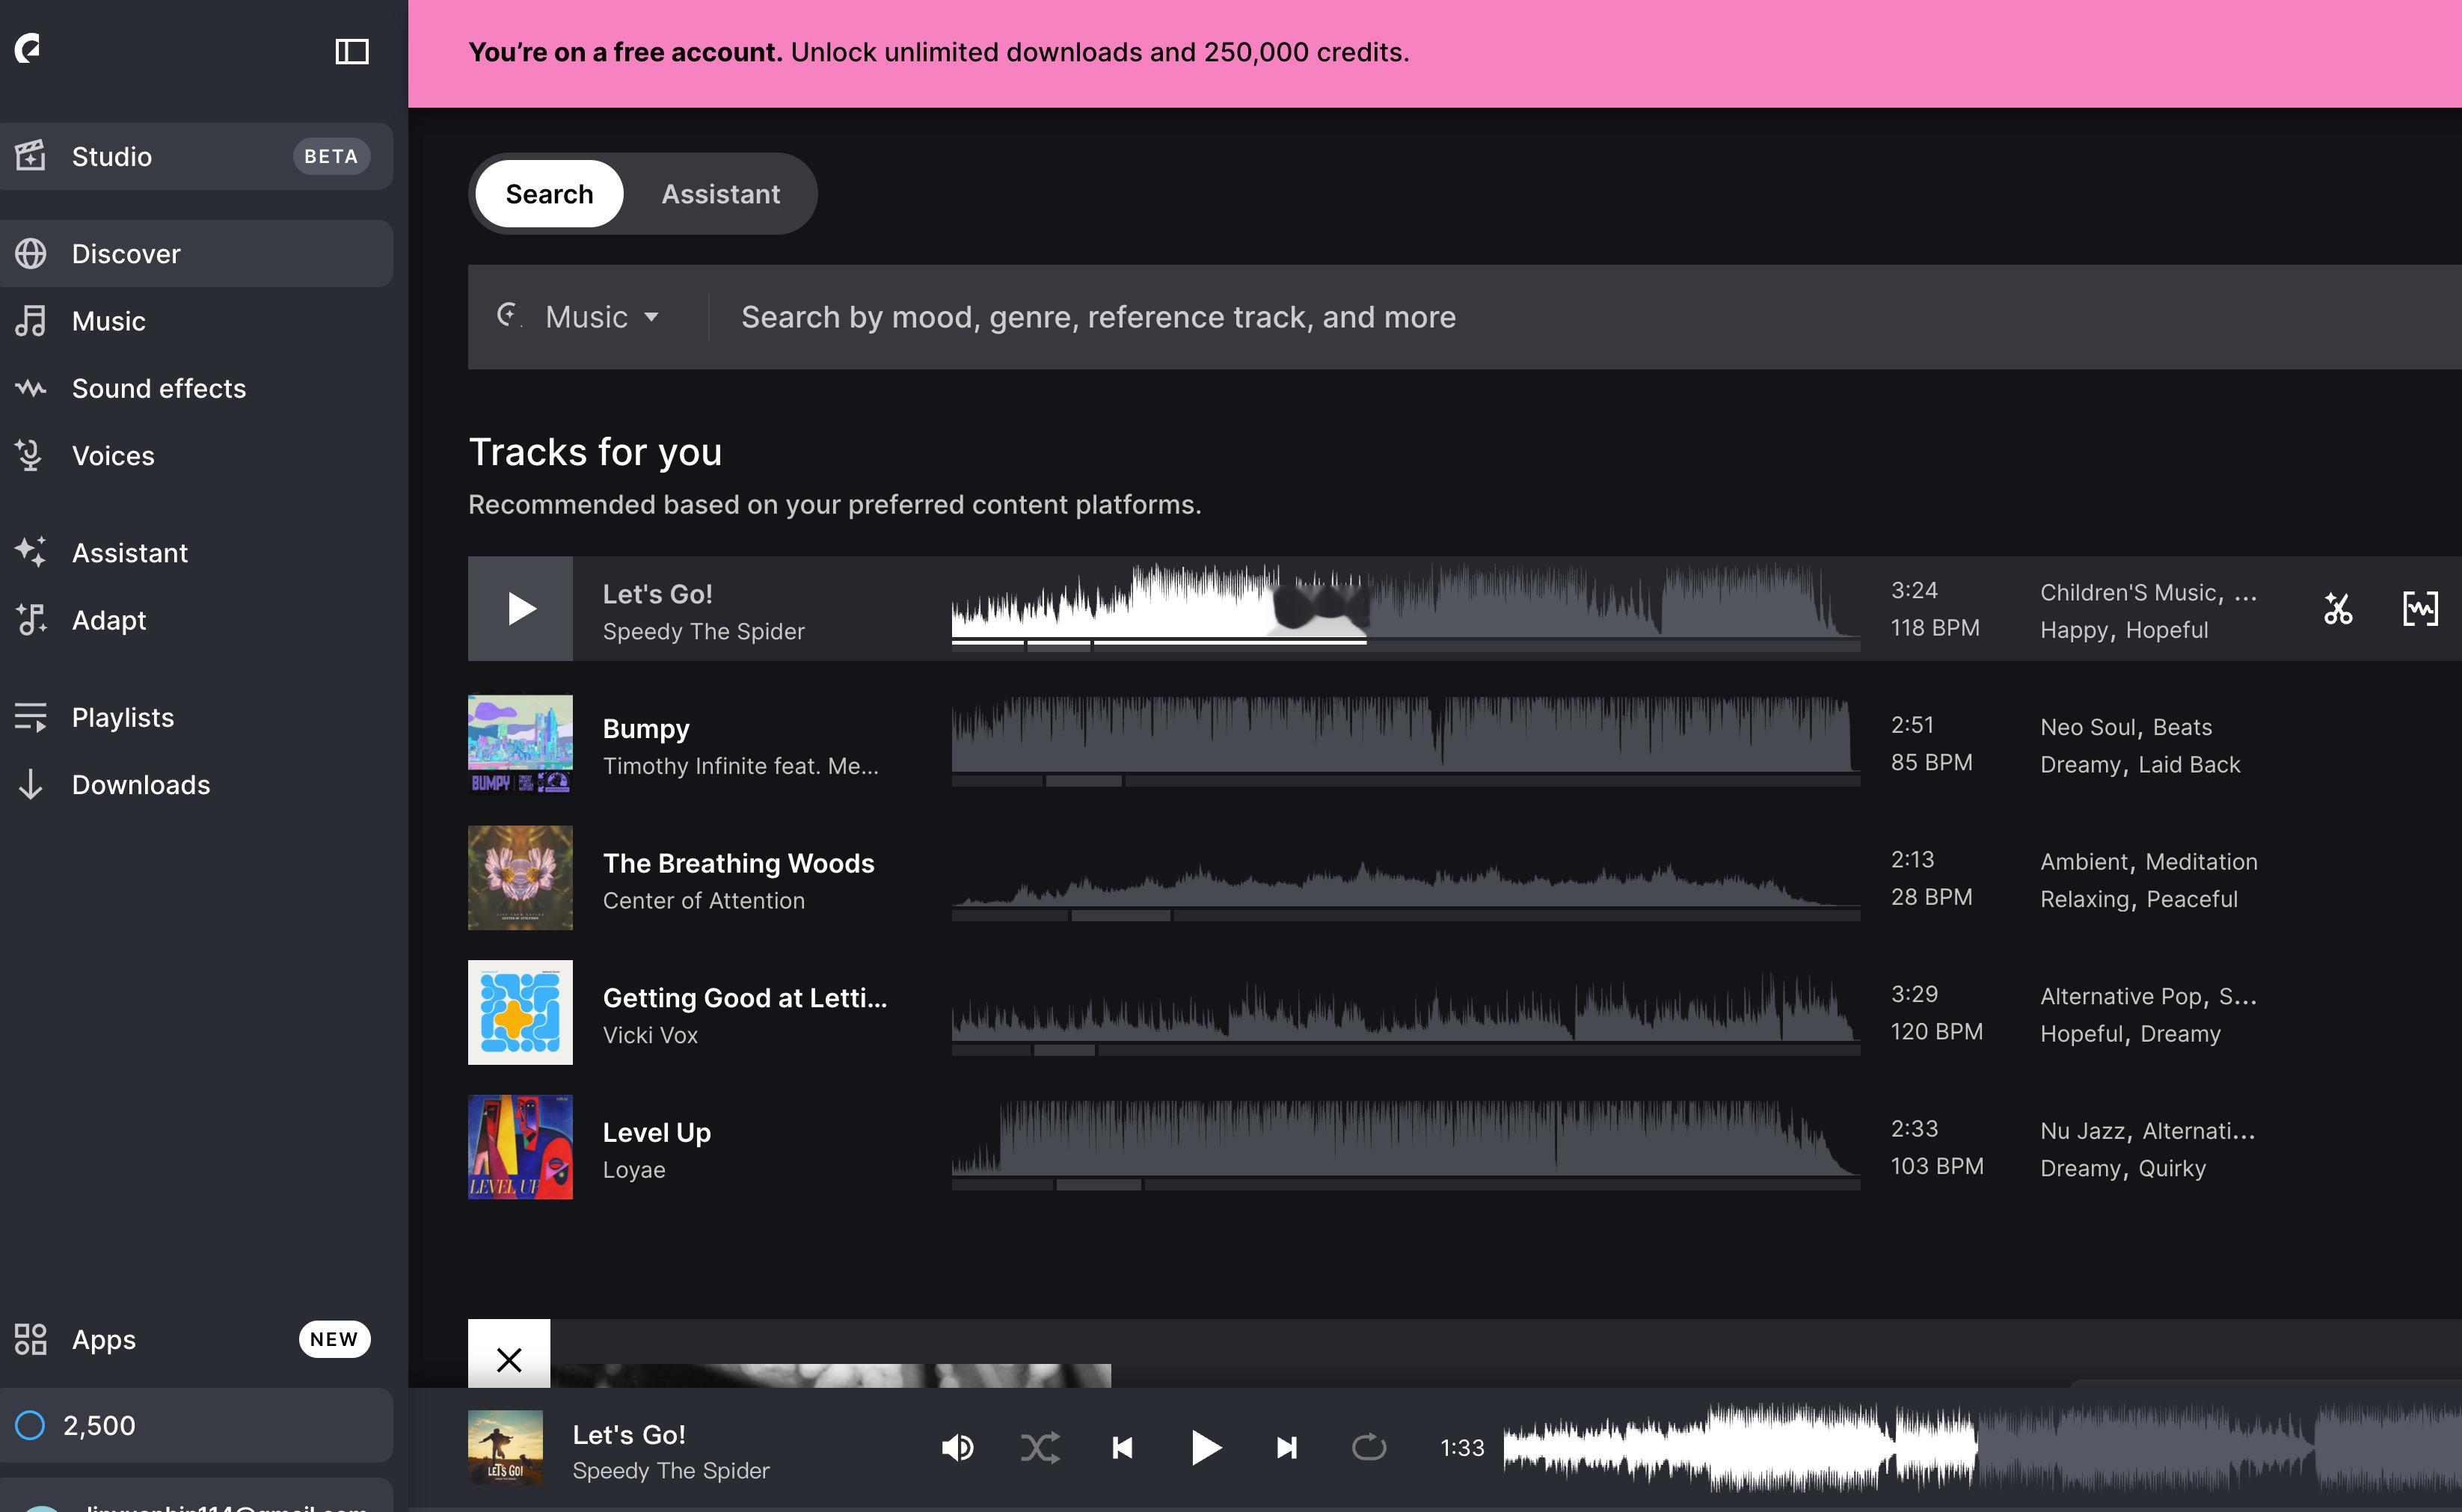This screenshot has height=1512, width=2462.
Task: Go to previous track in player
Action: 1122,1447
